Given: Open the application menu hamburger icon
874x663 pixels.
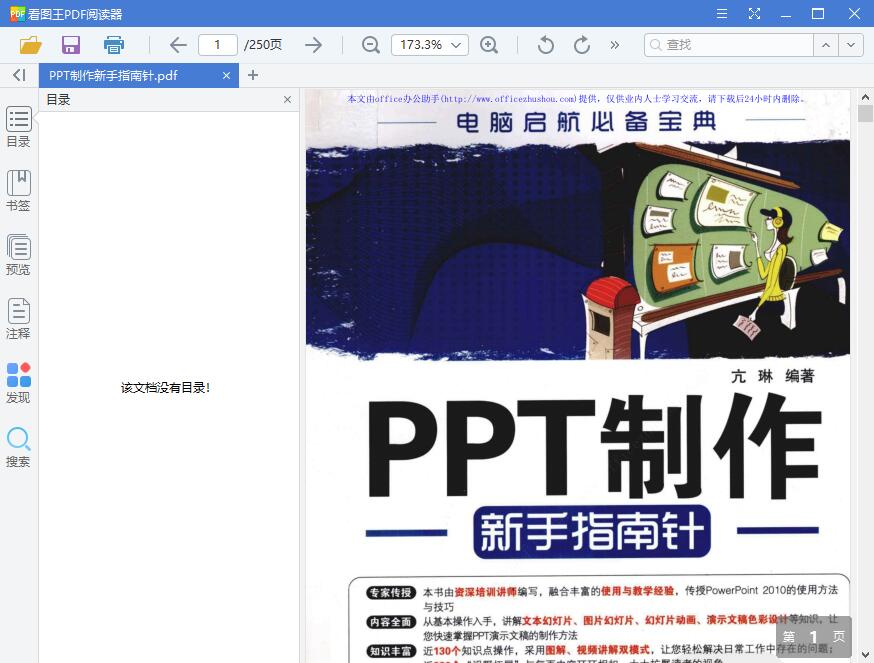Looking at the screenshot, I should (x=722, y=13).
